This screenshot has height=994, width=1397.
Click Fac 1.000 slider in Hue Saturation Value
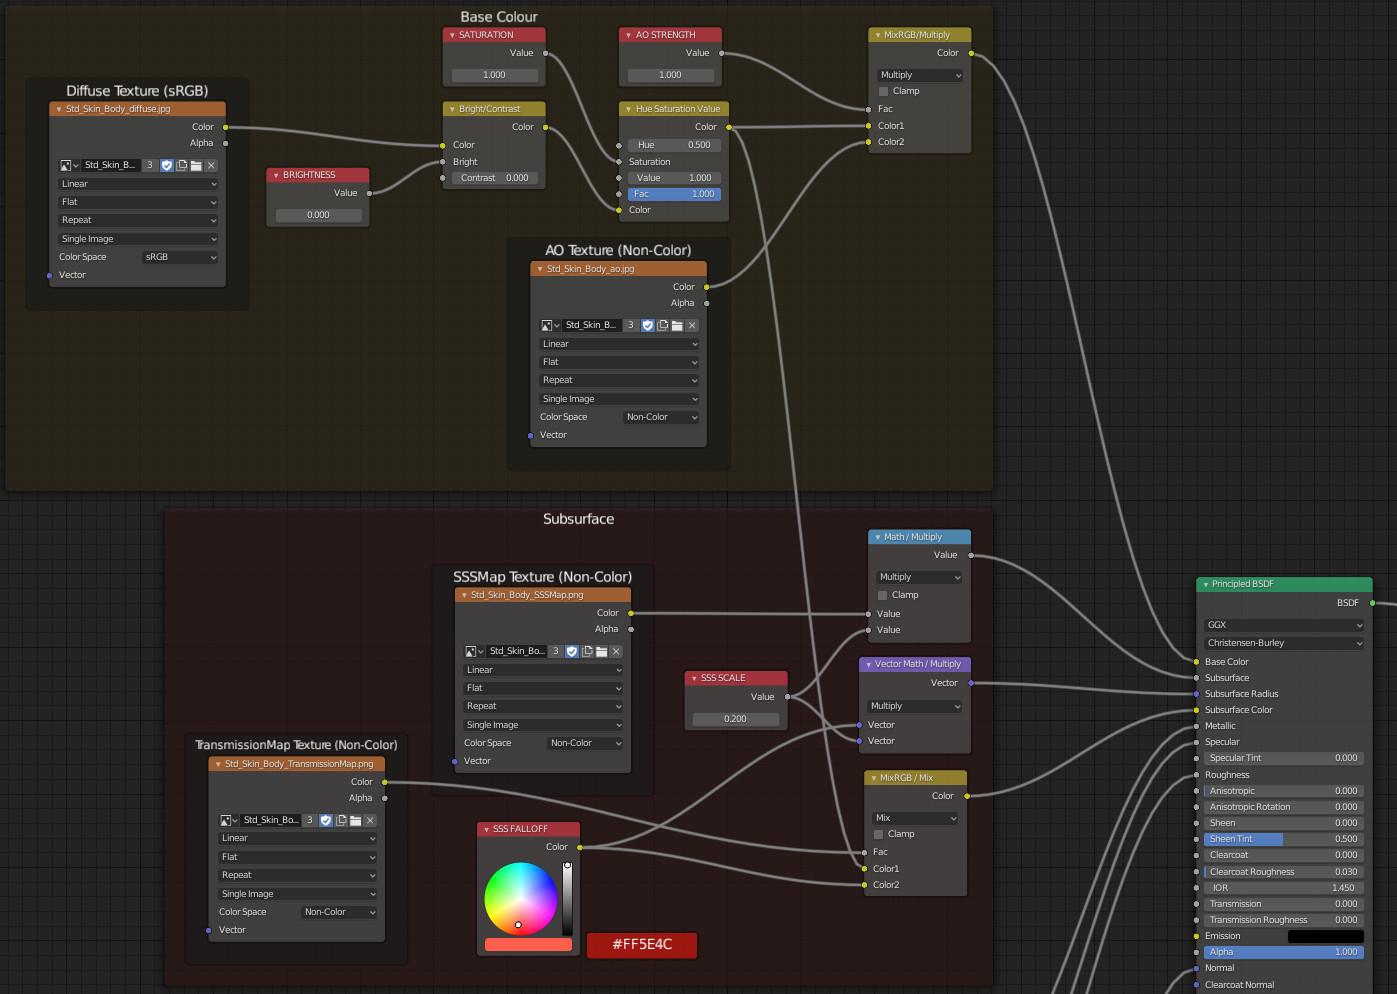674,194
